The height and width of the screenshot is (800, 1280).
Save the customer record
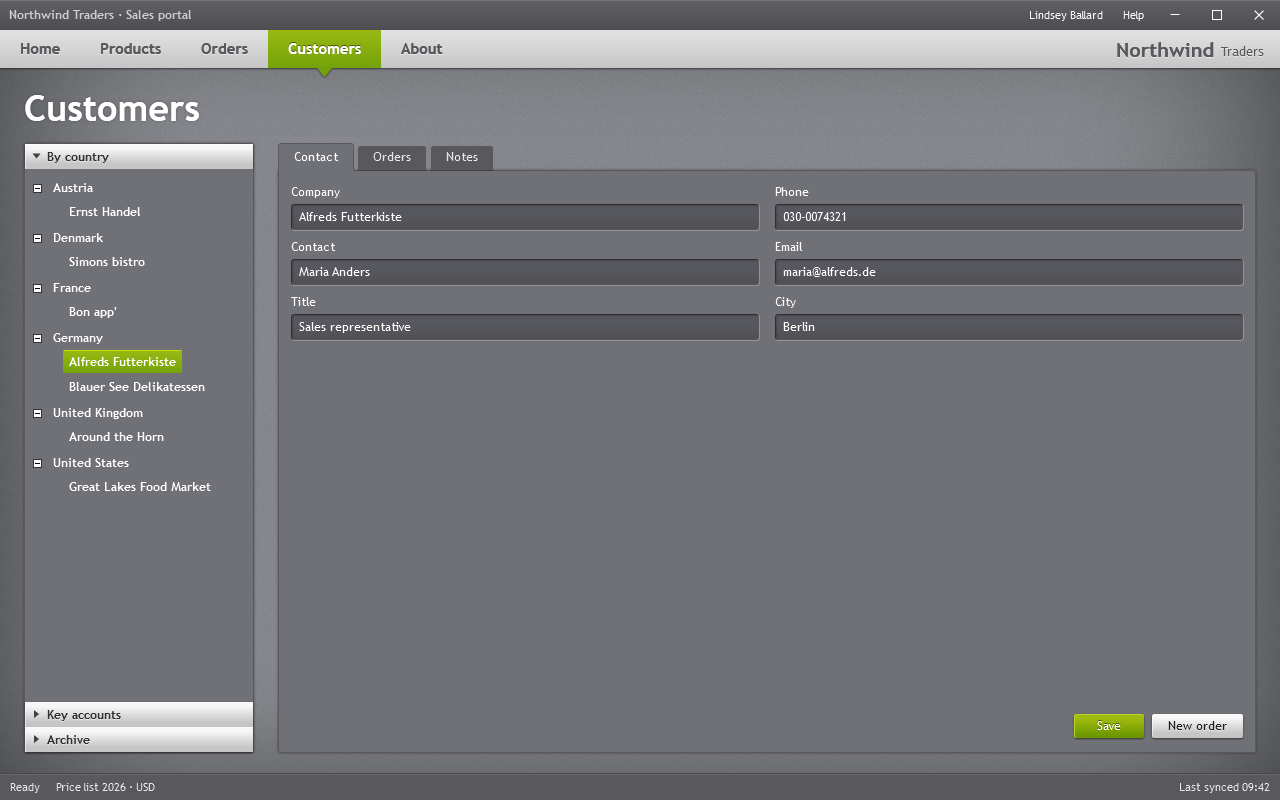tap(1108, 726)
